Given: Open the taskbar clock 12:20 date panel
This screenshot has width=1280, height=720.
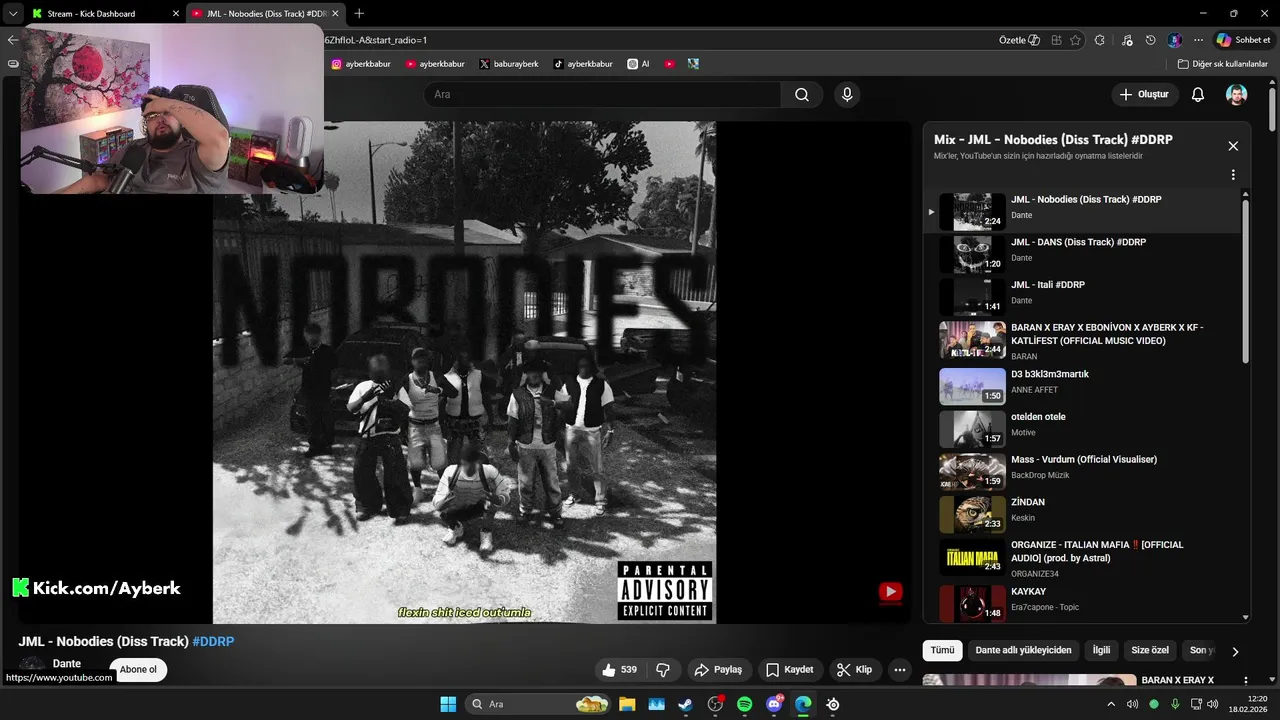Looking at the screenshot, I should pyautogui.click(x=1248, y=704).
